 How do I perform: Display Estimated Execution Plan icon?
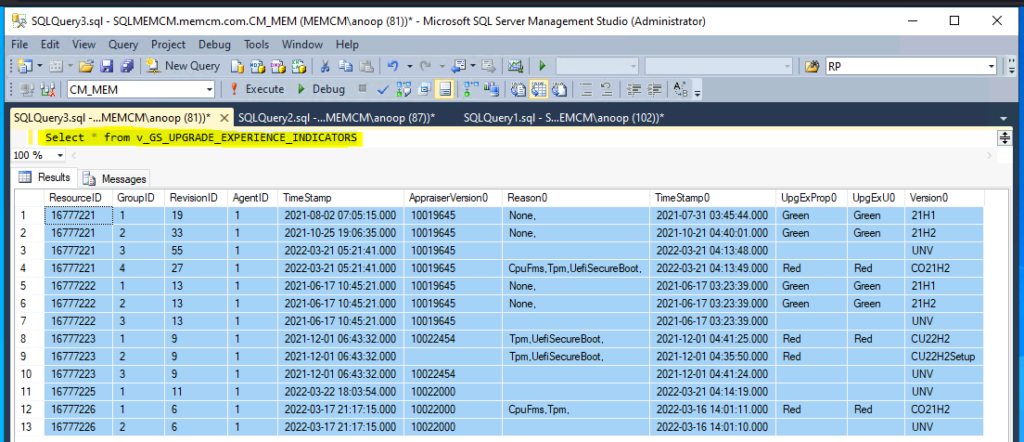click(403, 89)
